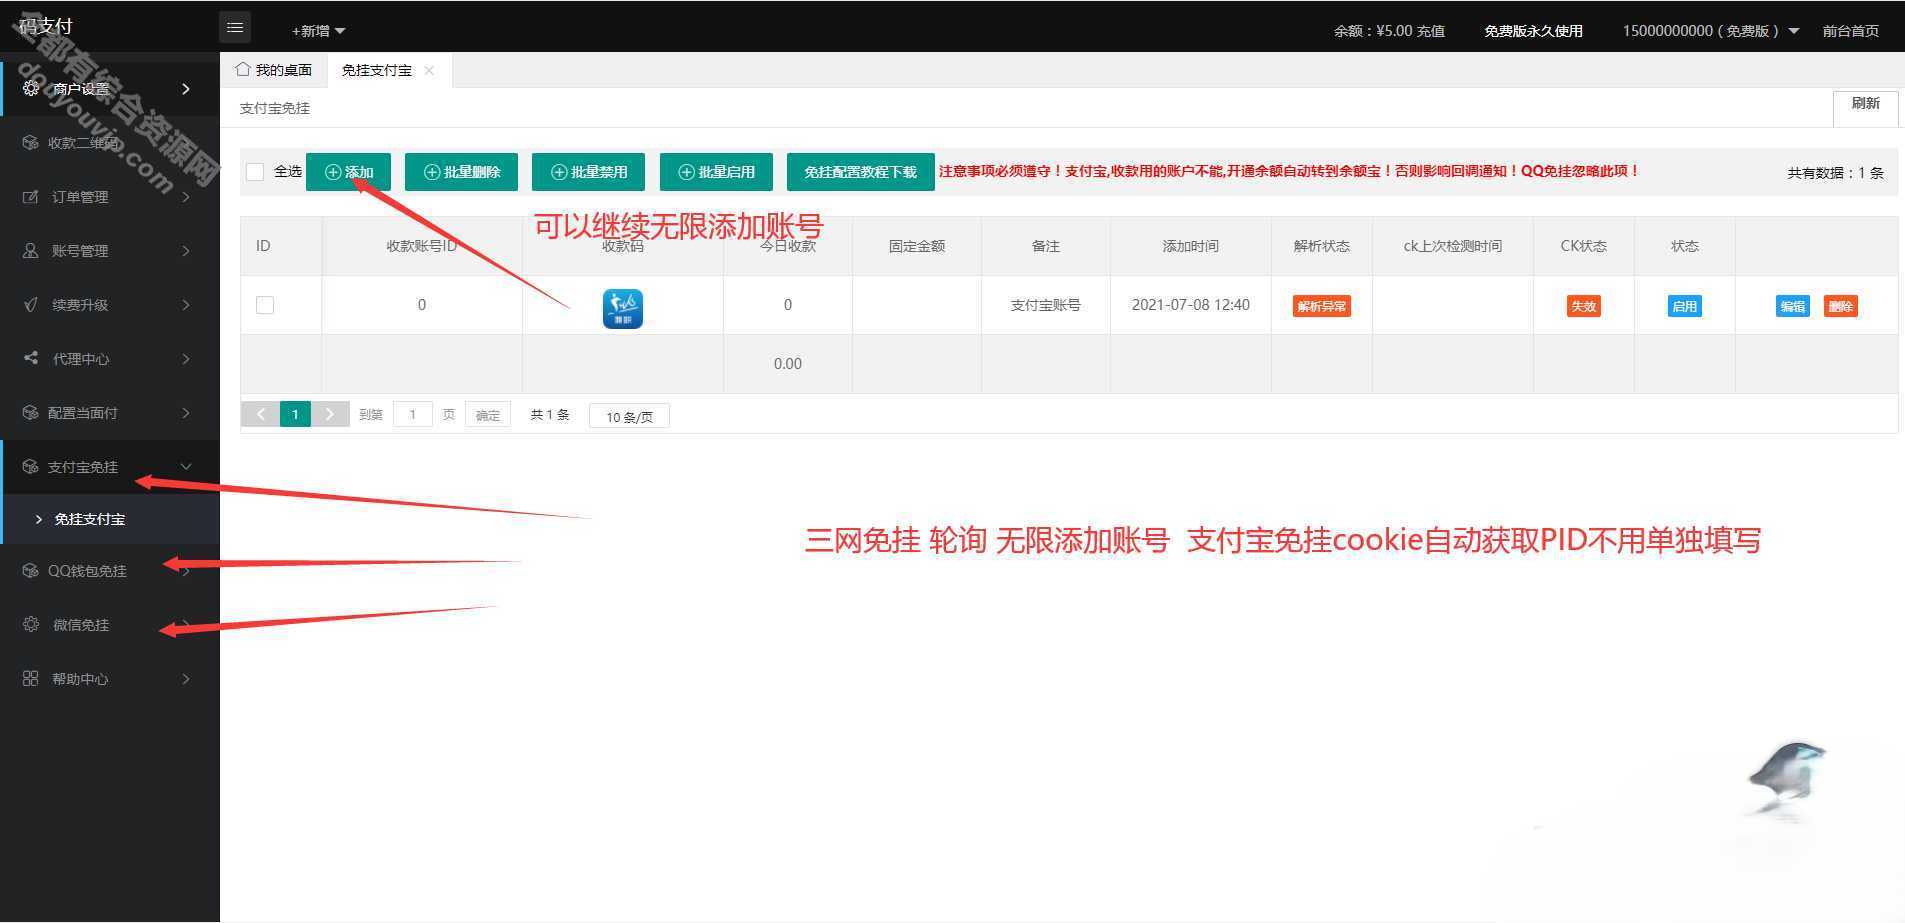Click the 码支付 logo title

[46, 26]
